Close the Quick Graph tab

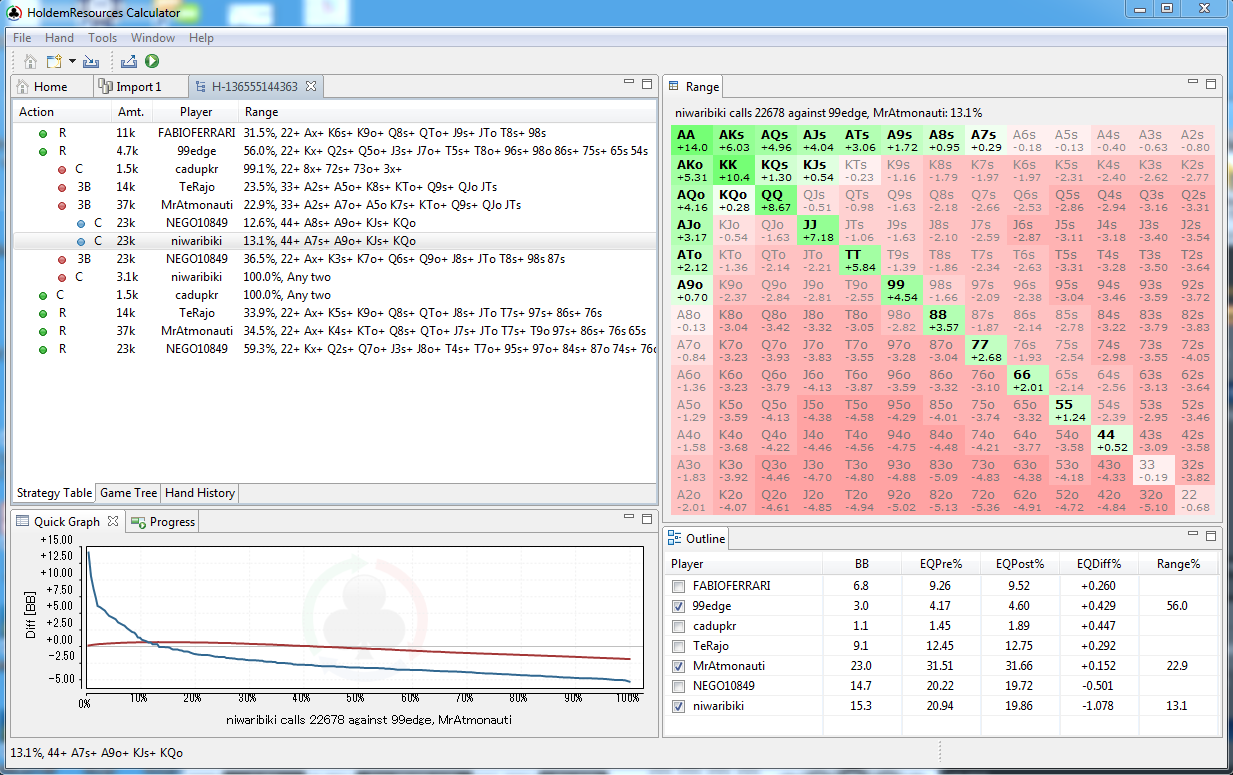pos(113,521)
